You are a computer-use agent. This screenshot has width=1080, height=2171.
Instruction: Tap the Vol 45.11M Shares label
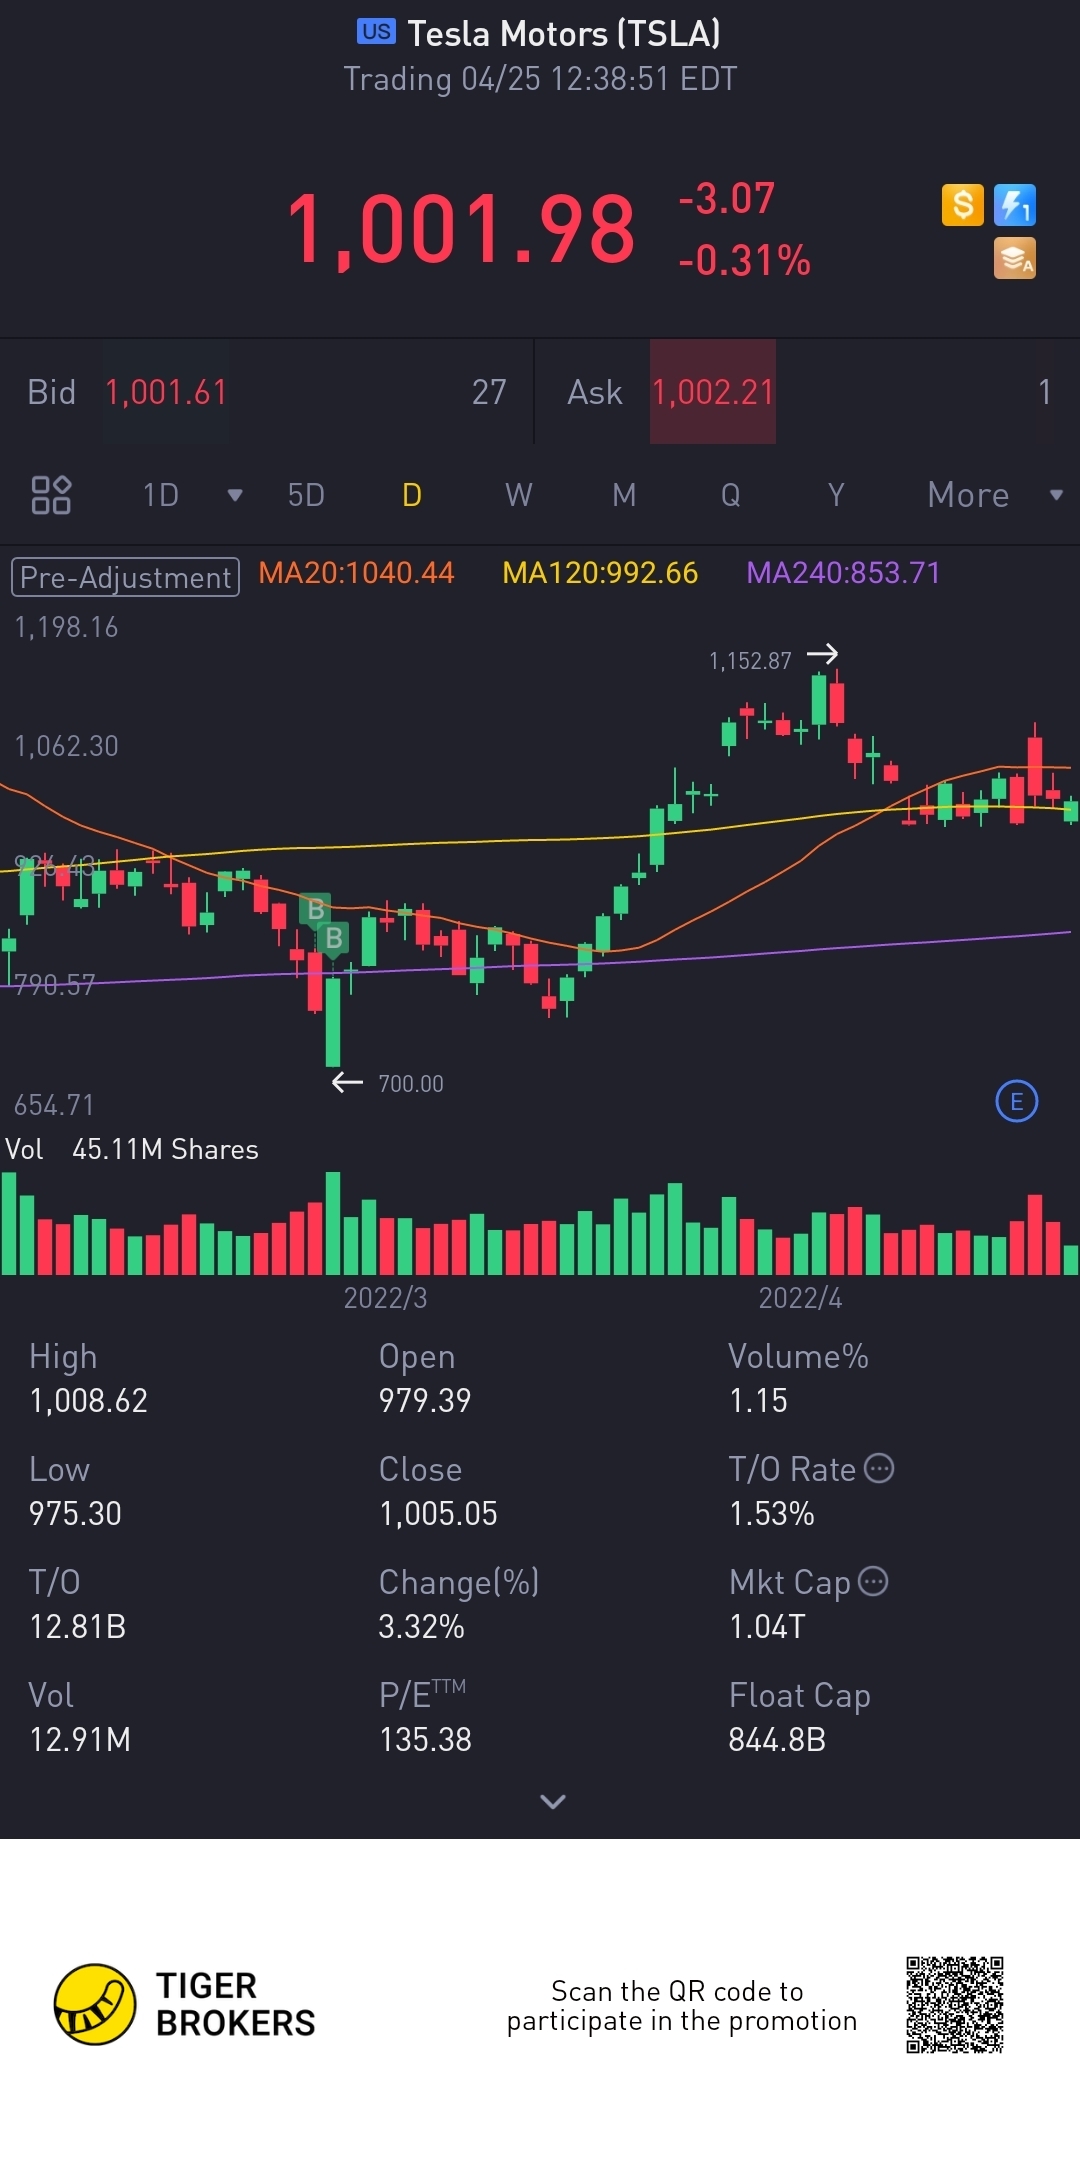[132, 1149]
